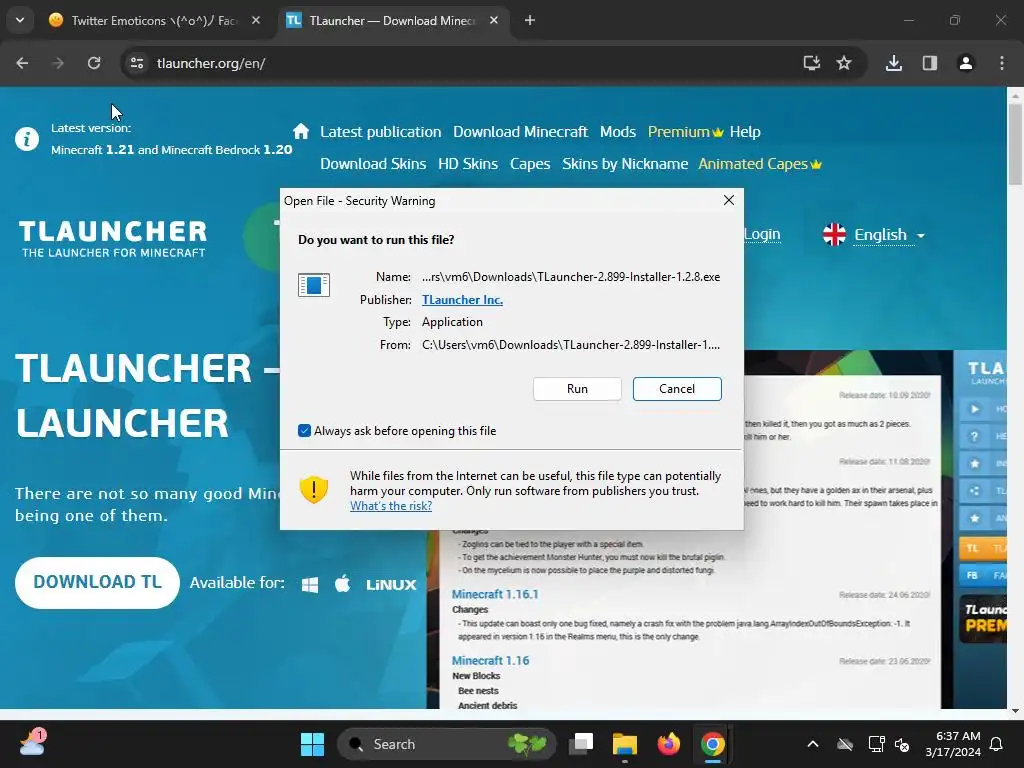
Task: Select the TLauncher Download Minecraft tab
Action: 392,20
